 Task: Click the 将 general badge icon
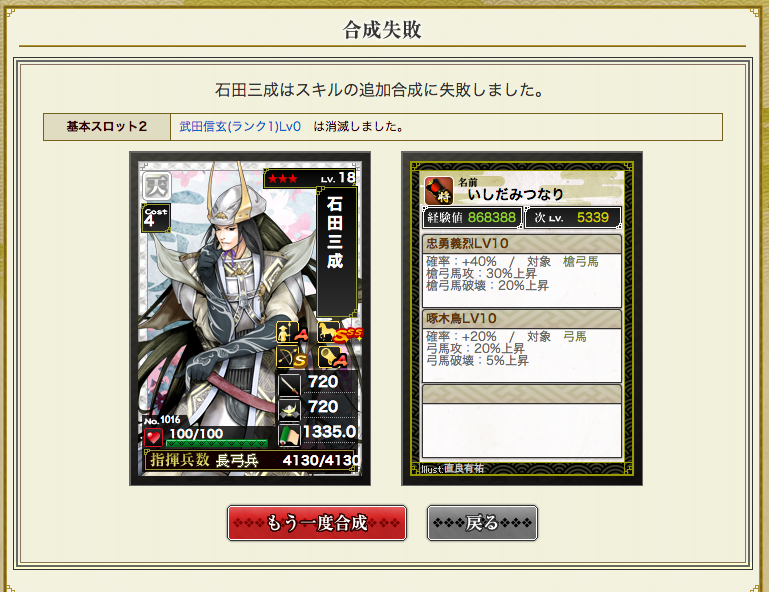tap(438, 190)
